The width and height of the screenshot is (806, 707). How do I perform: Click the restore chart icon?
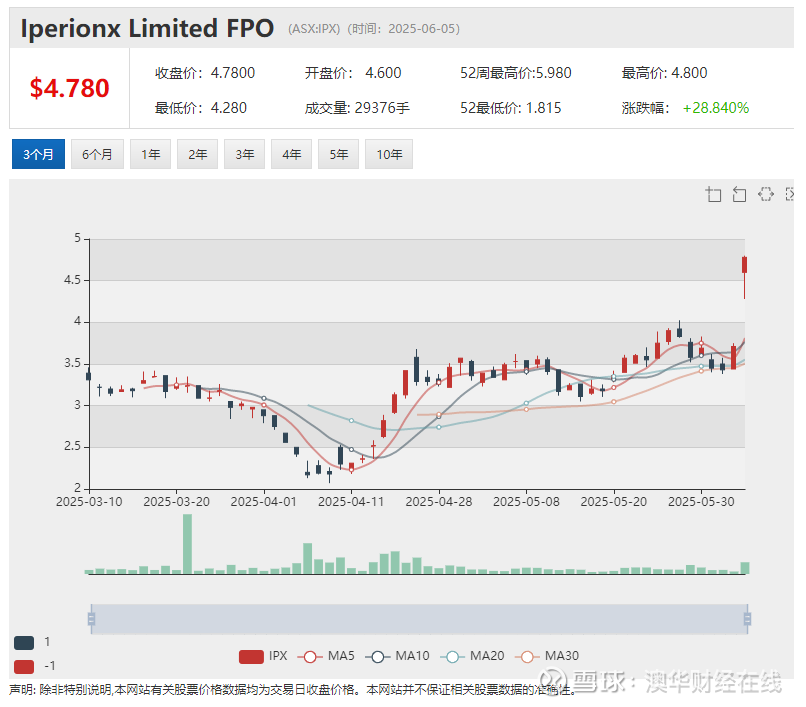click(765, 194)
